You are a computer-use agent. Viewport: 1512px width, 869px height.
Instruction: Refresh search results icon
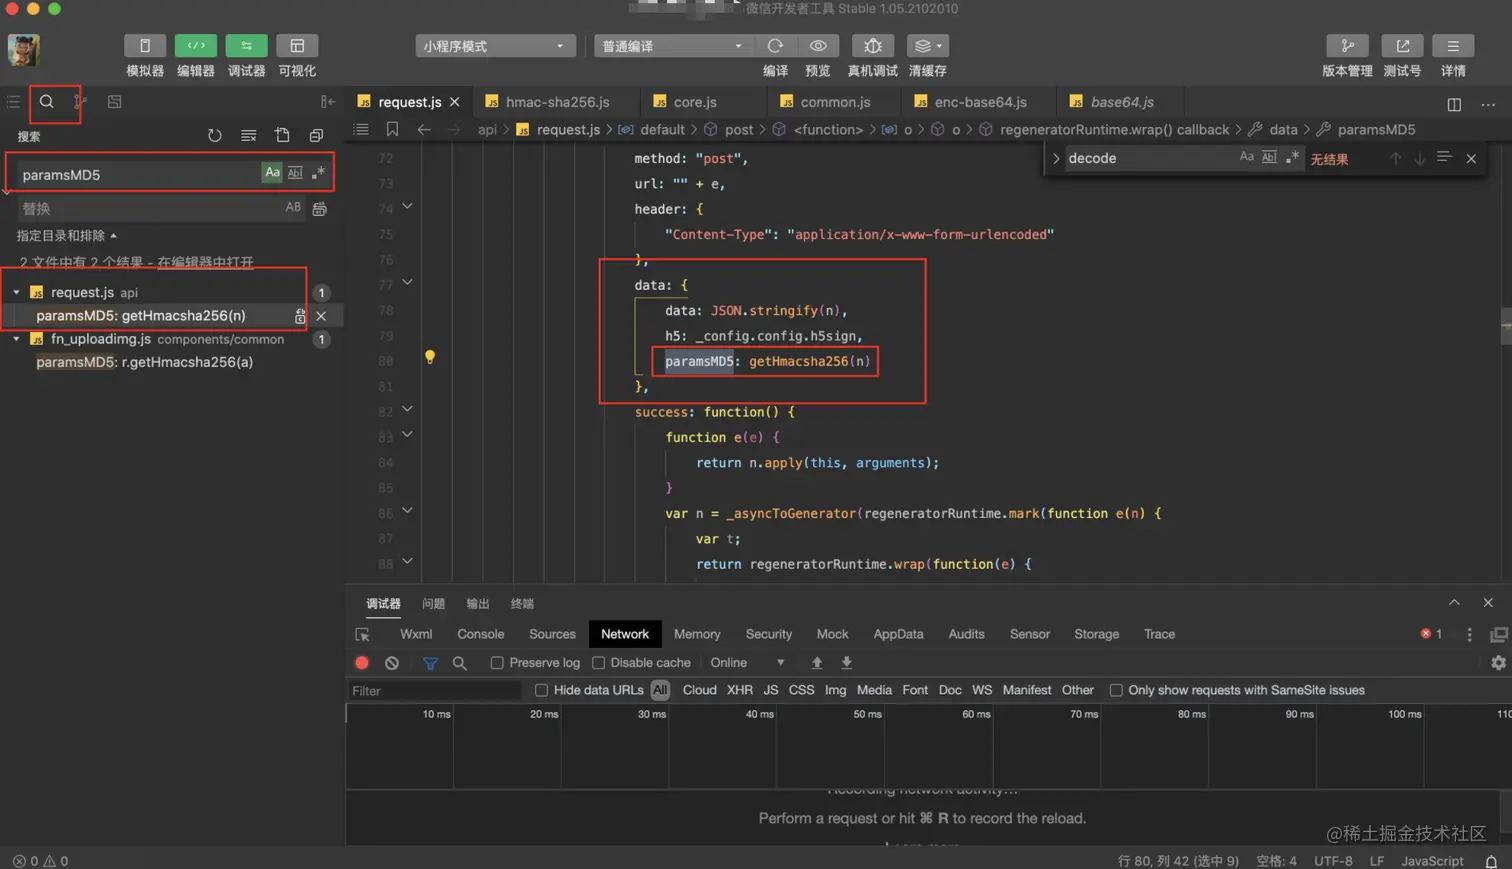coord(214,136)
